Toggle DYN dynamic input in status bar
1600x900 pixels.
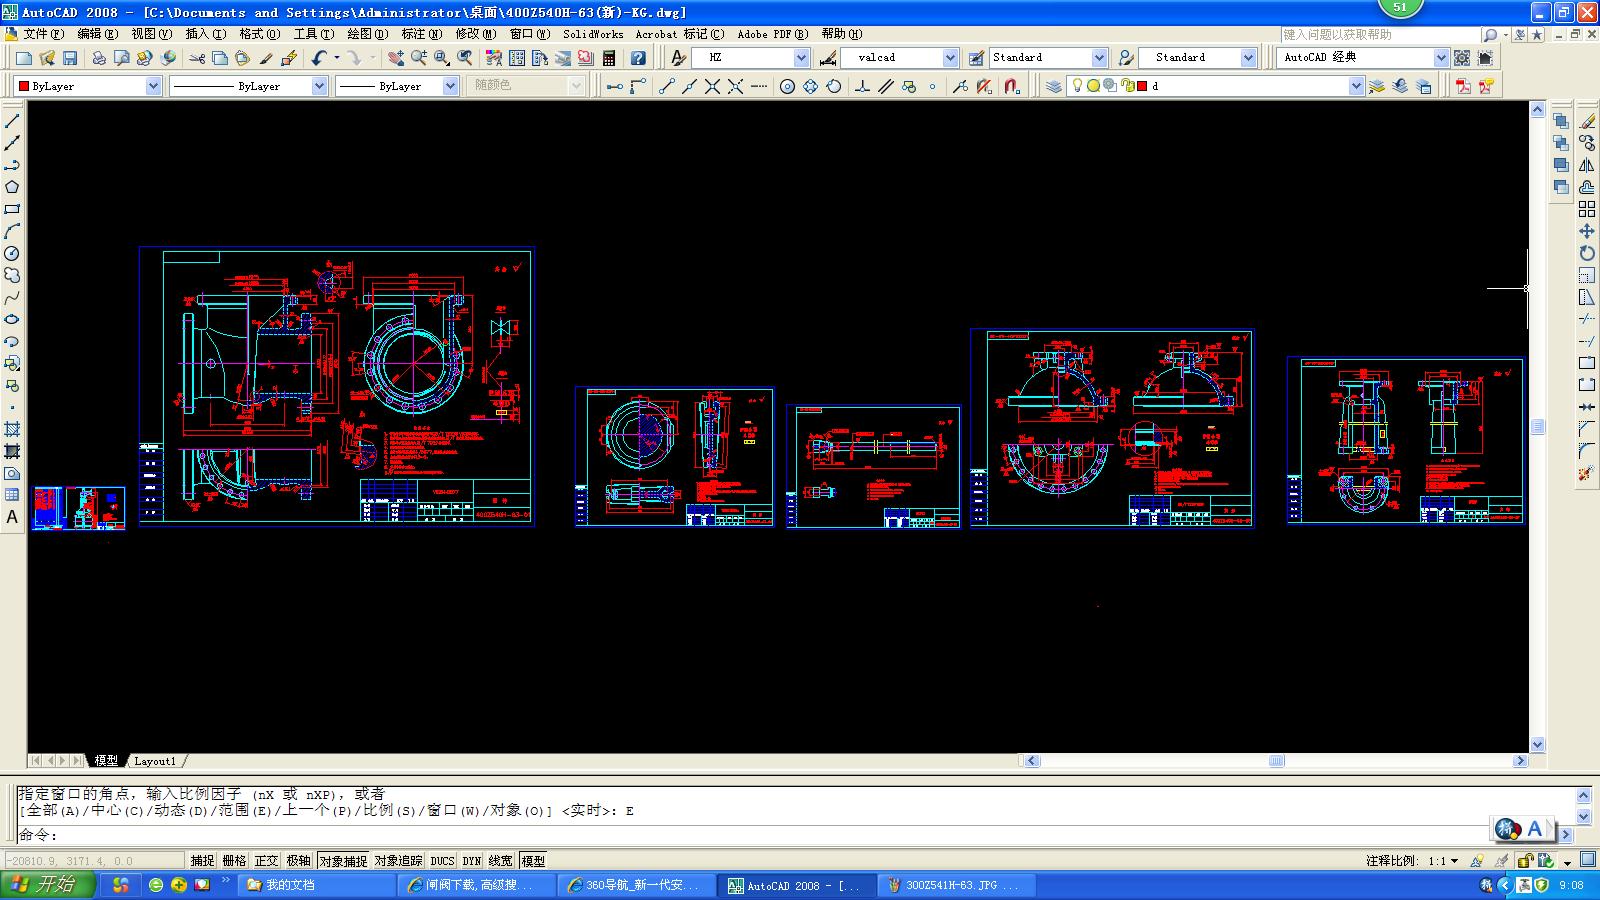pos(472,860)
